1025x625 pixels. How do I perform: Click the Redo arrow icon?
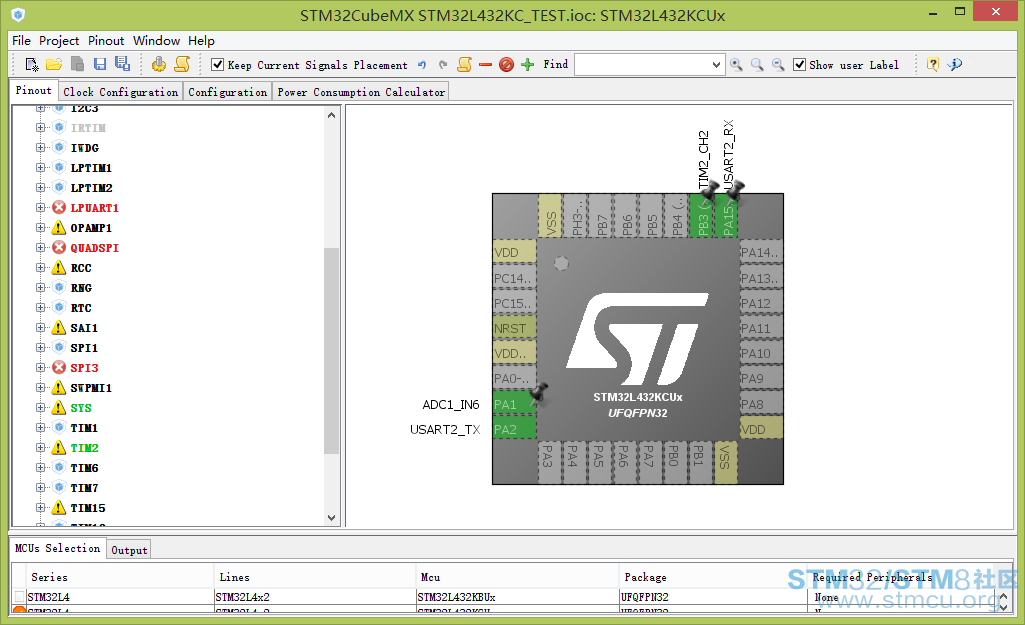click(443, 65)
